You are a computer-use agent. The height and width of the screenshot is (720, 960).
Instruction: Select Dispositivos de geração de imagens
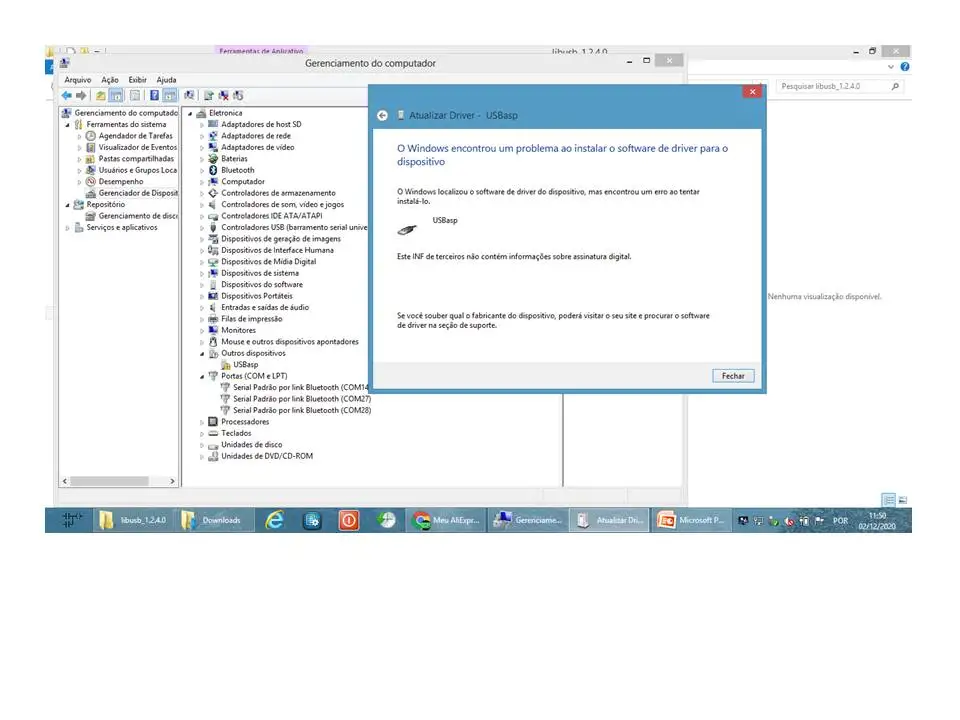pos(280,239)
